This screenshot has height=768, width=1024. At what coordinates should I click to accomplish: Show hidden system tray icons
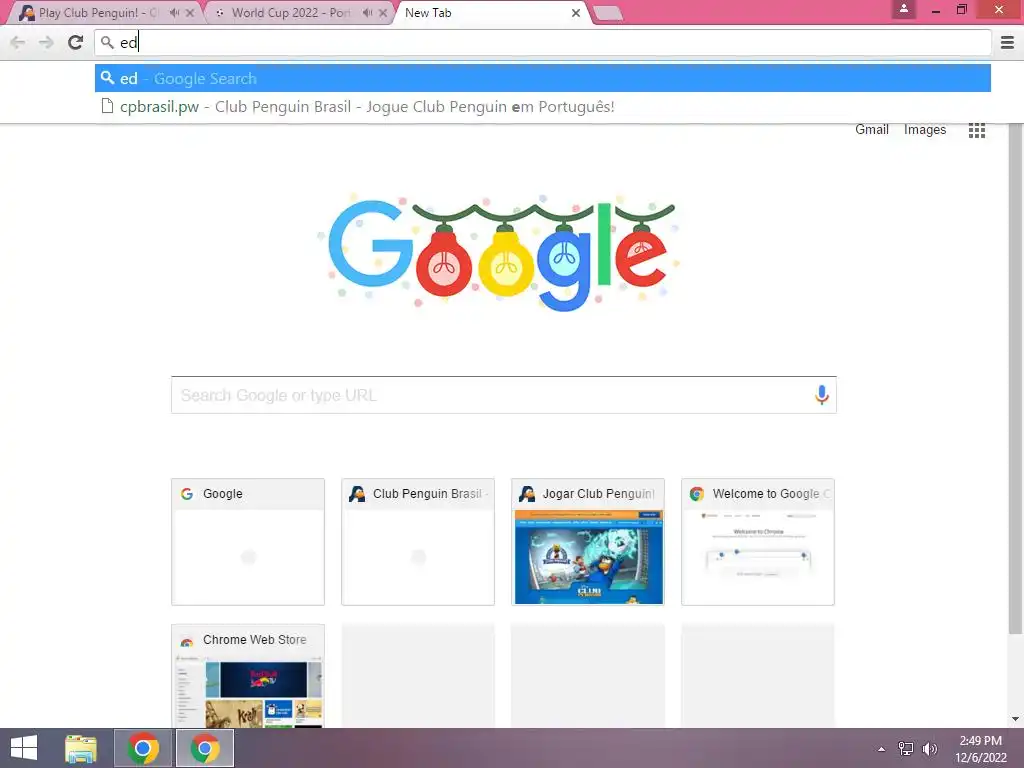[x=882, y=749]
